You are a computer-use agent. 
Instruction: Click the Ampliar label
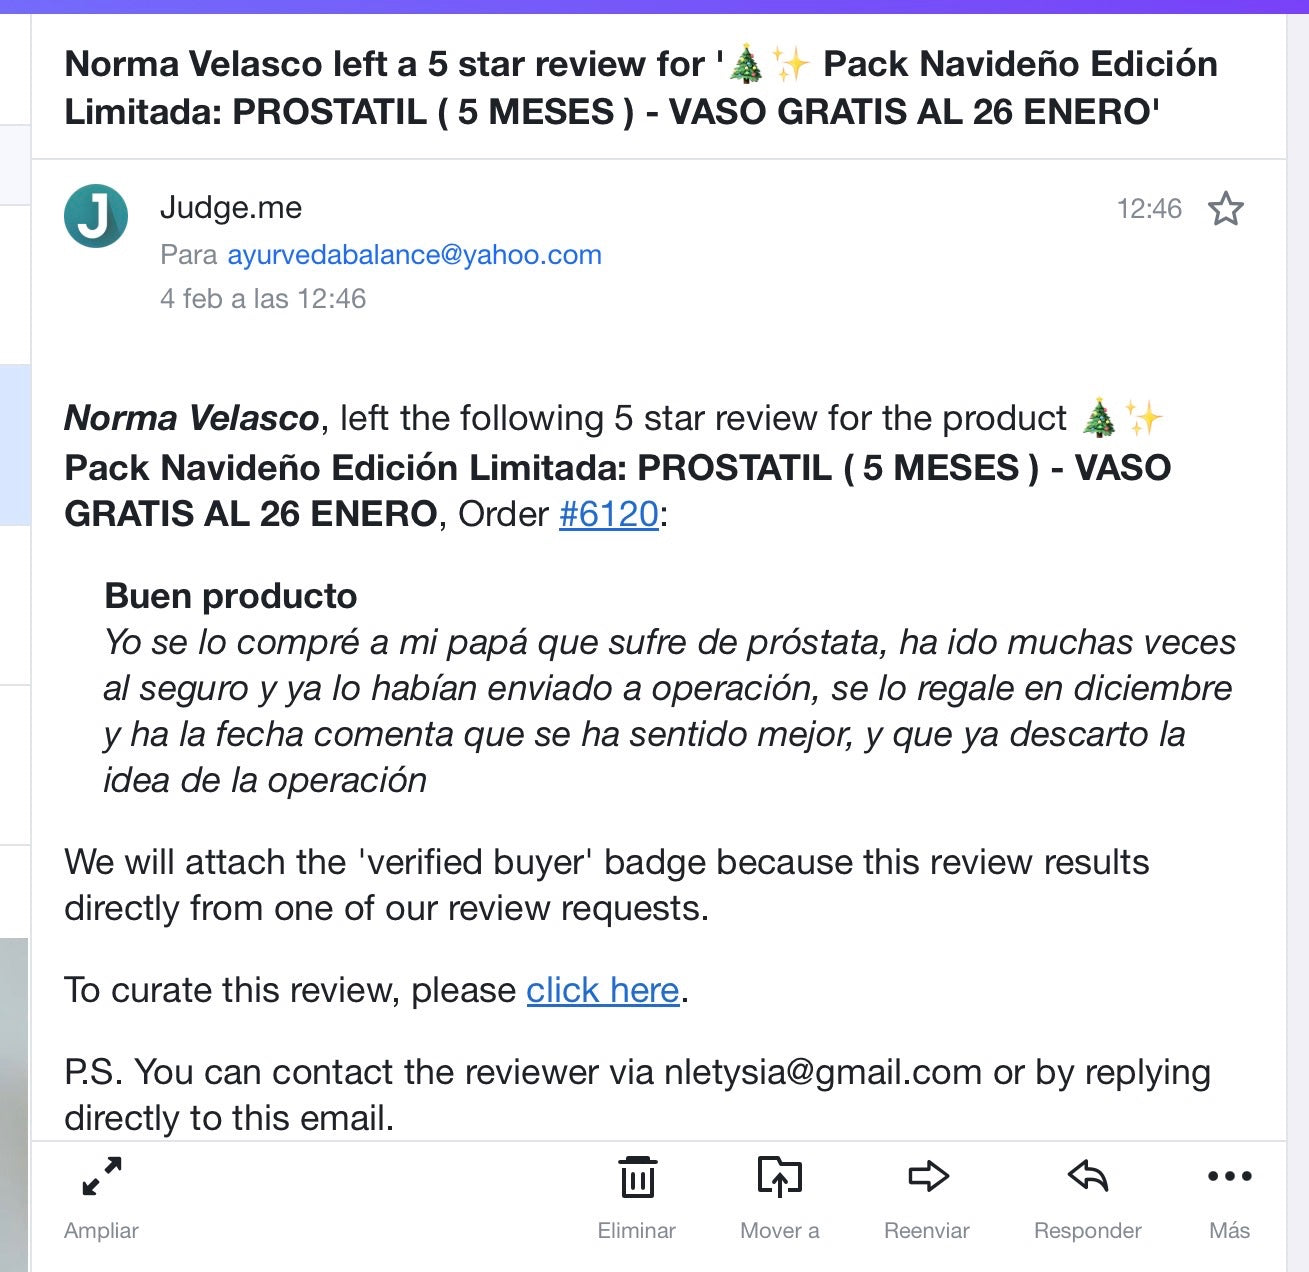tap(101, 1231)
